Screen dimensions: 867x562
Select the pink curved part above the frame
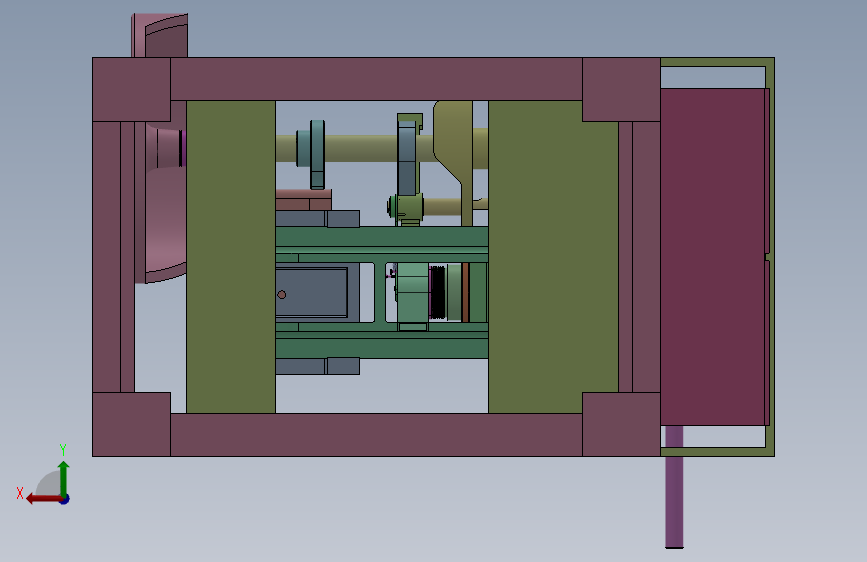(160, 35)
